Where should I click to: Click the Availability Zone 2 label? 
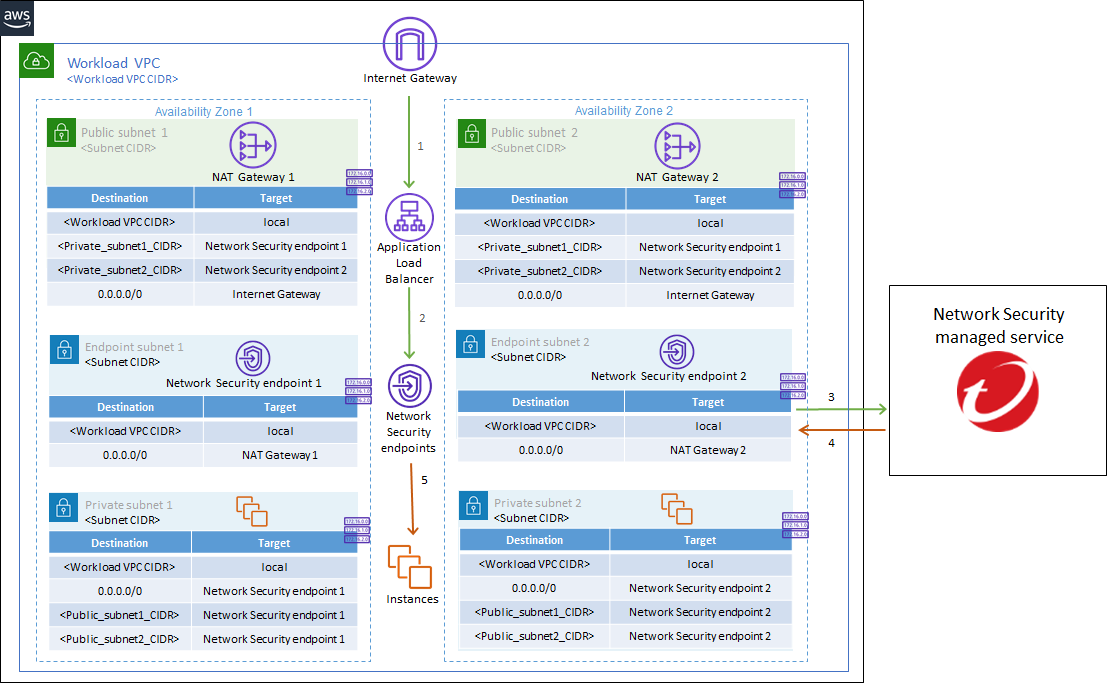click(x=623, y=111)
